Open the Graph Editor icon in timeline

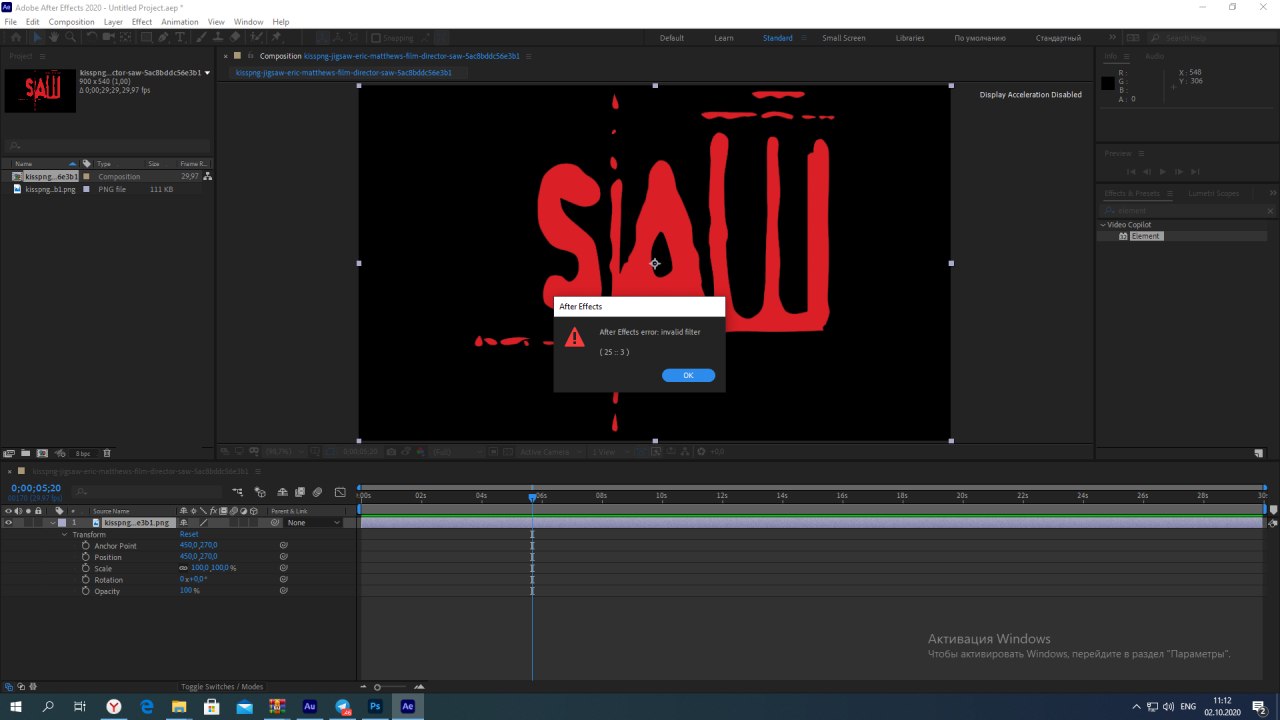click(340, 492)
